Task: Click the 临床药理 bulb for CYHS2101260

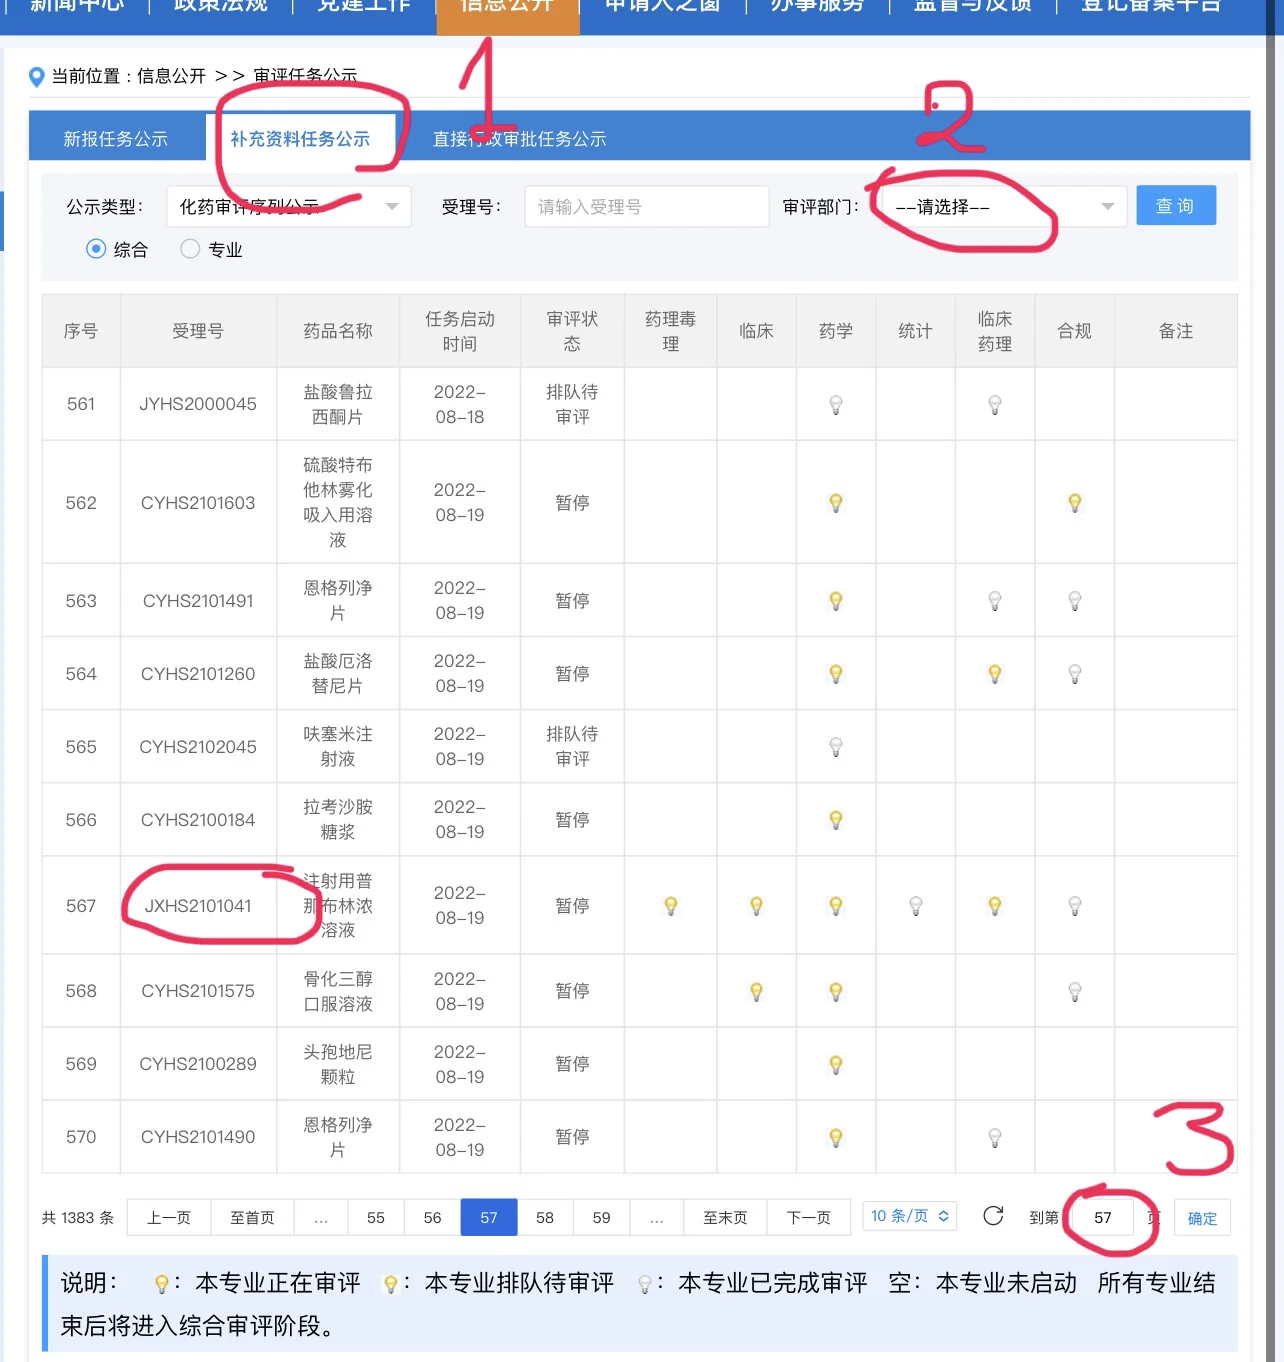Action: (x=995, y=674)
